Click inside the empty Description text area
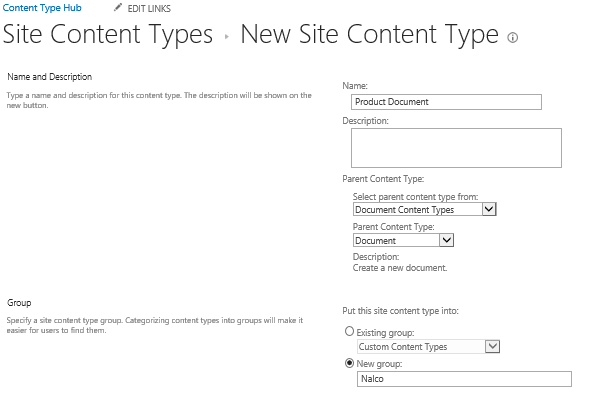The width and height of the screenshot is (590, 418). (456, 148)
